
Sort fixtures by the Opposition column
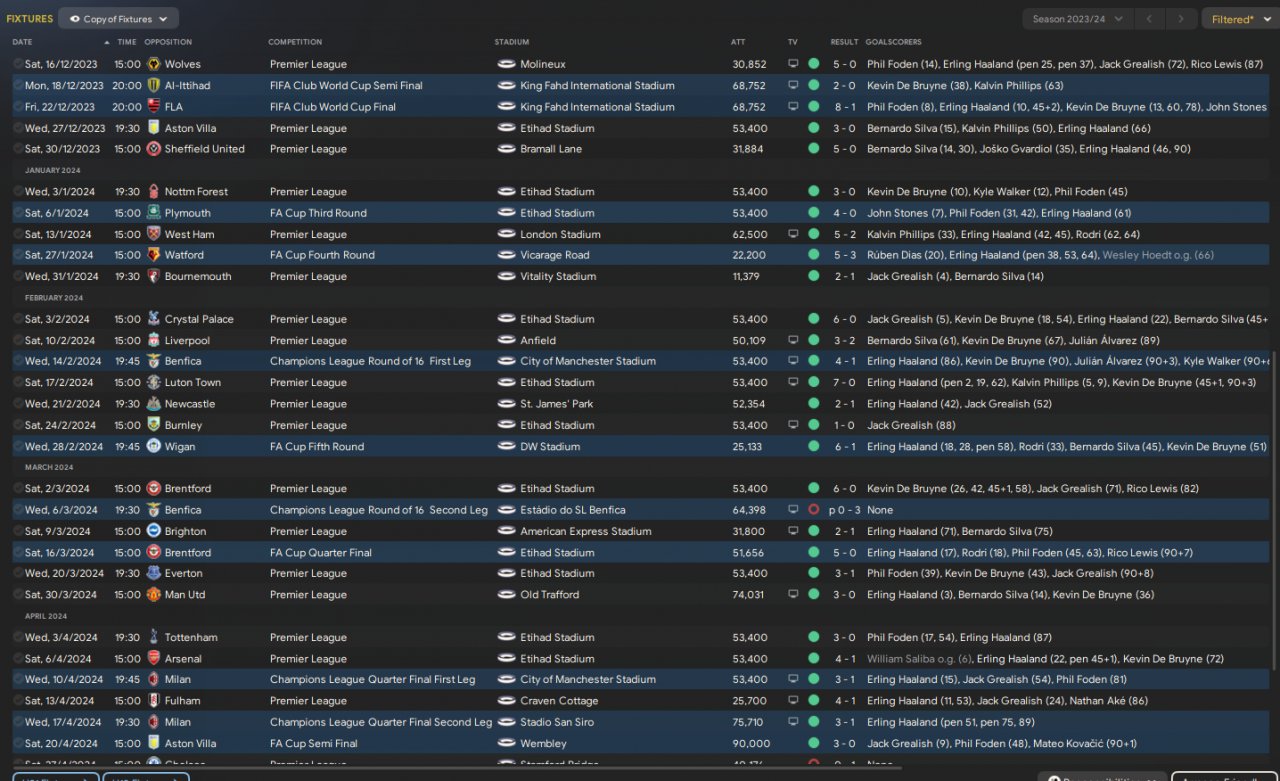(x=168, y=42)
